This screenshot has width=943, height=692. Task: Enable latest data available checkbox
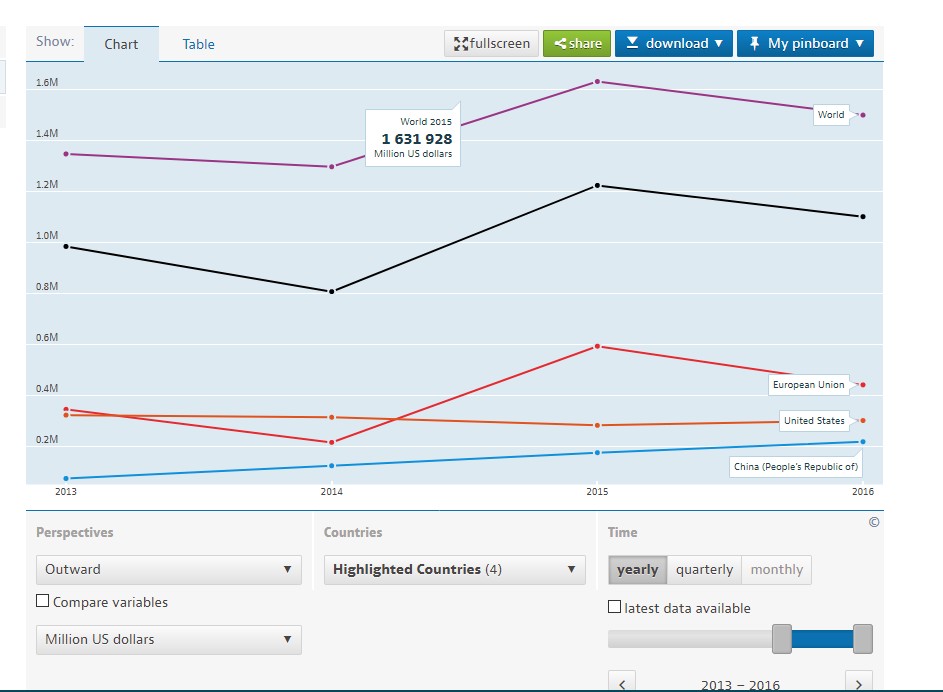click(614, 607)
